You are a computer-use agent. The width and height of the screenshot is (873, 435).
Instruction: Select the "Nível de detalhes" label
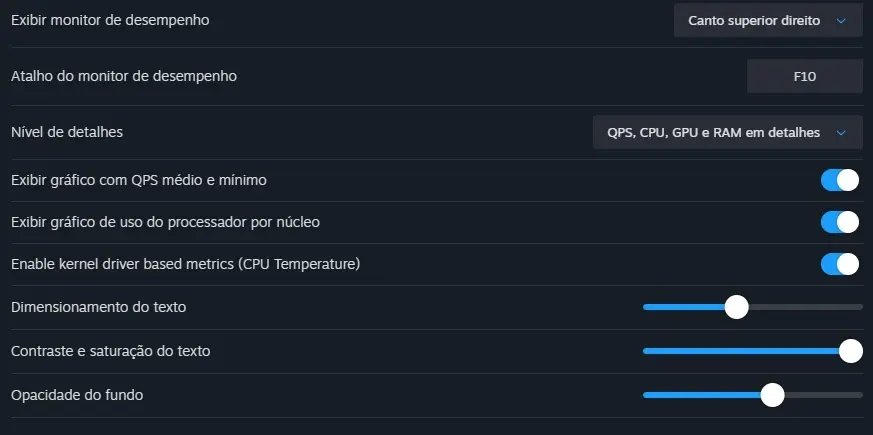click(x=67, y=132)
